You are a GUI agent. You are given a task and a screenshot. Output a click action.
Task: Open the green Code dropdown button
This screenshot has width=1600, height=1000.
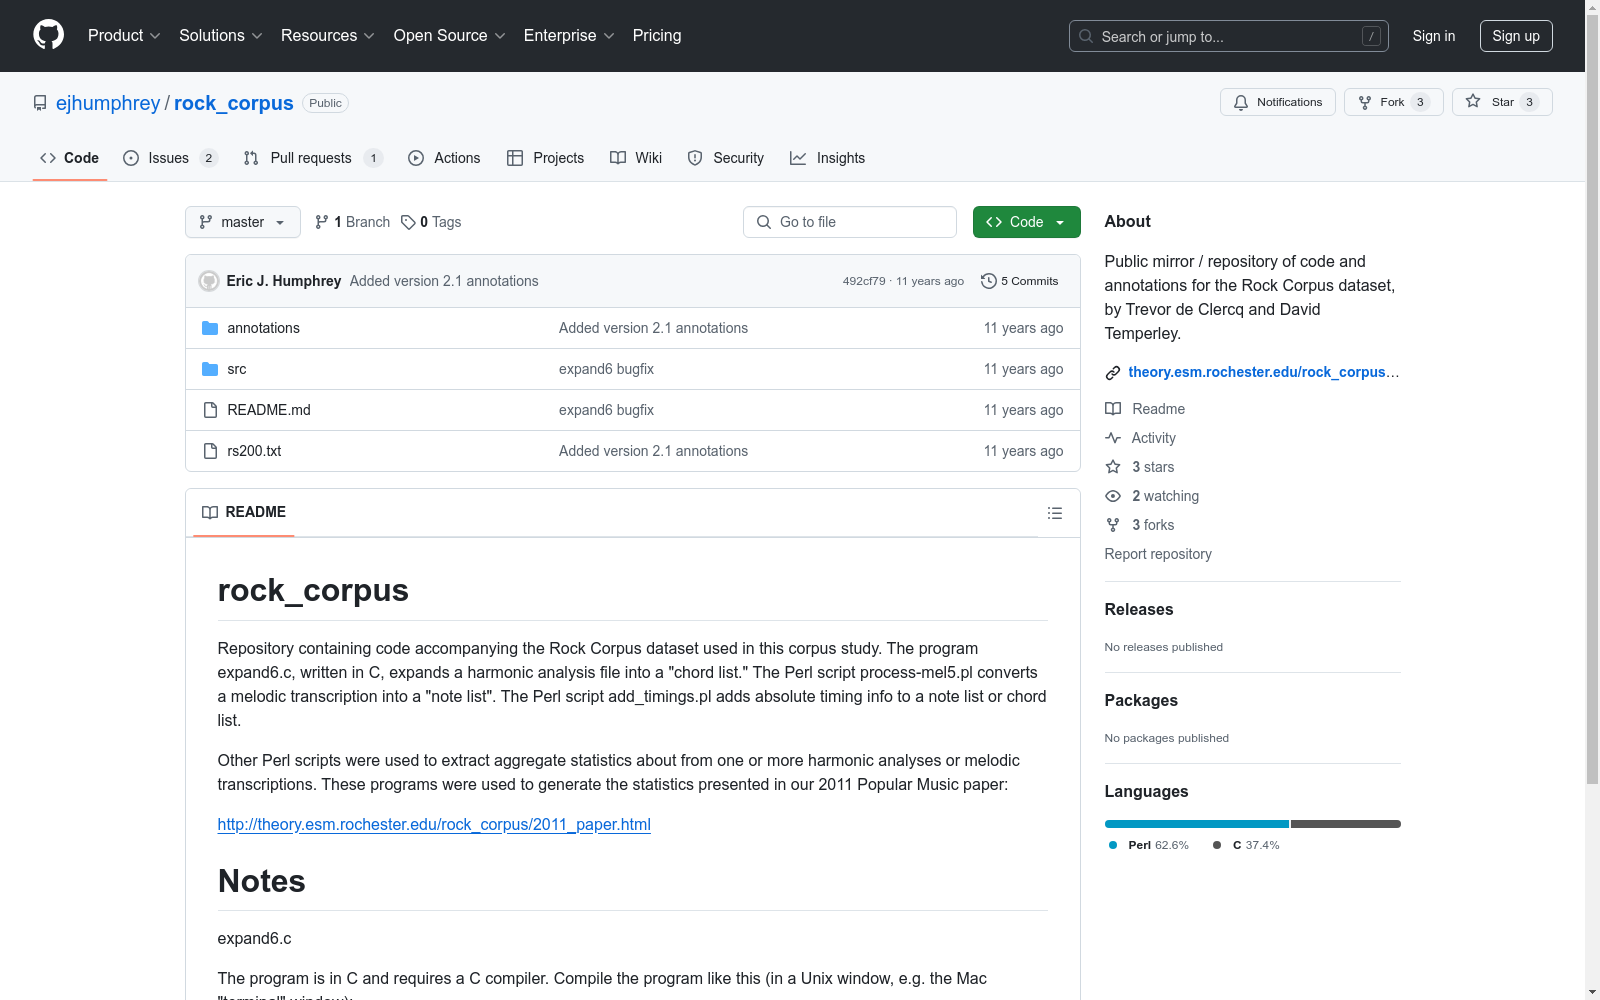point(1027,222)
